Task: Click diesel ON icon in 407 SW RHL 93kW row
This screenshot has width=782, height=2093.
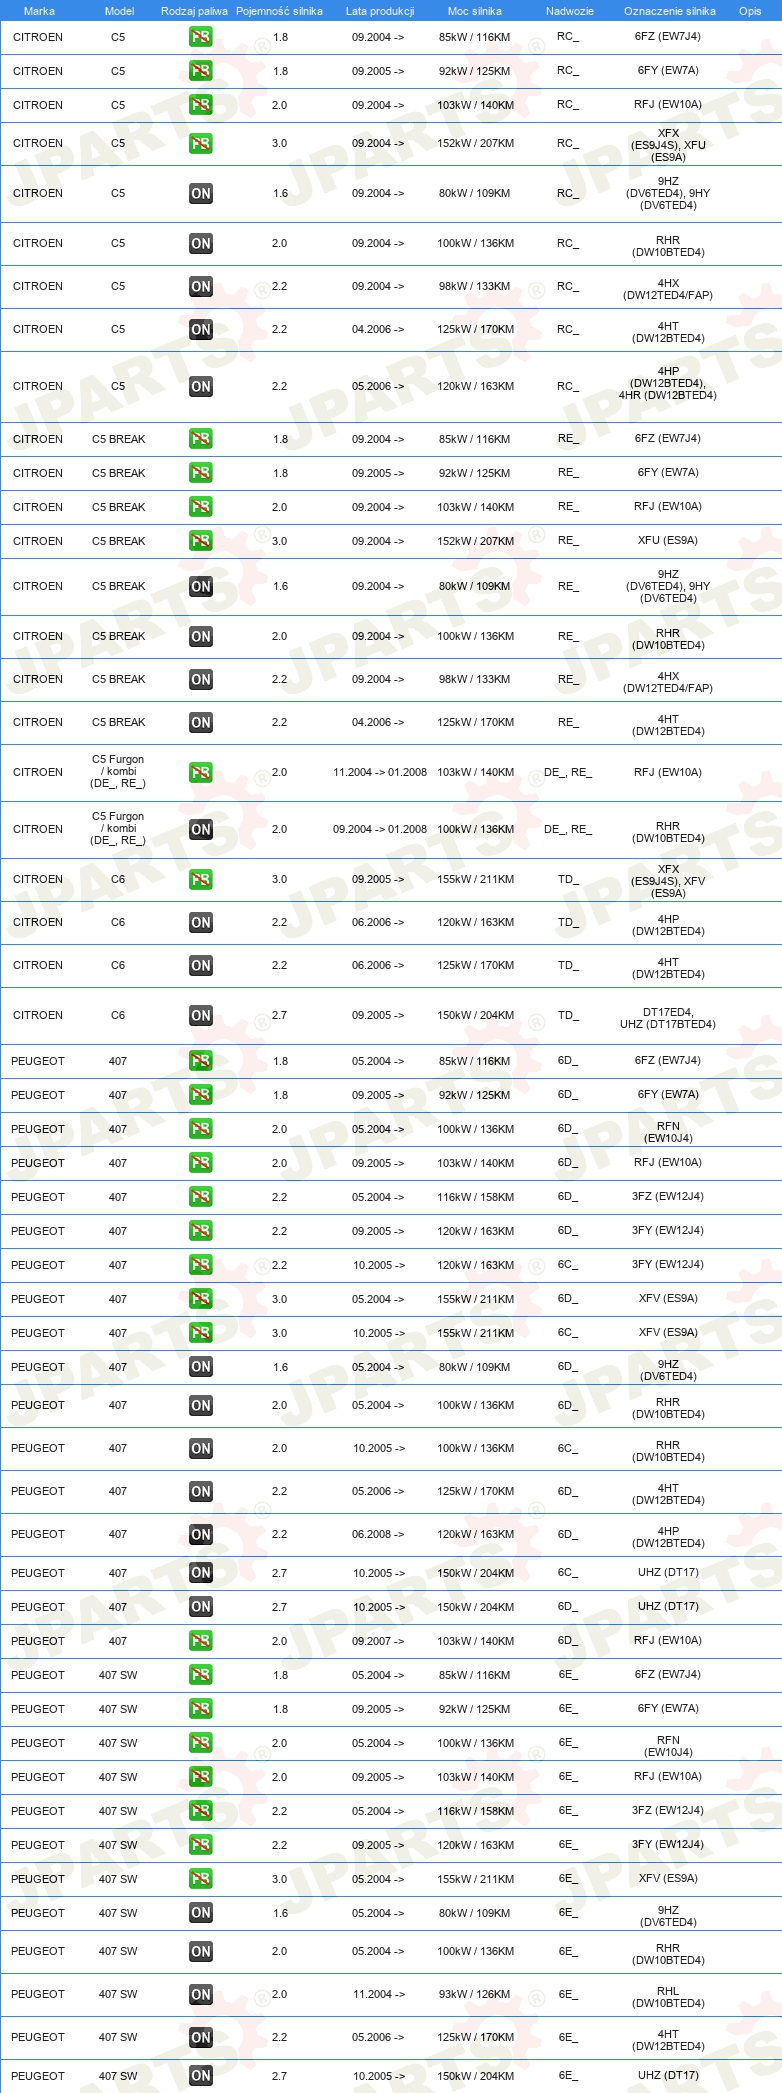Action: point(201,1994)
